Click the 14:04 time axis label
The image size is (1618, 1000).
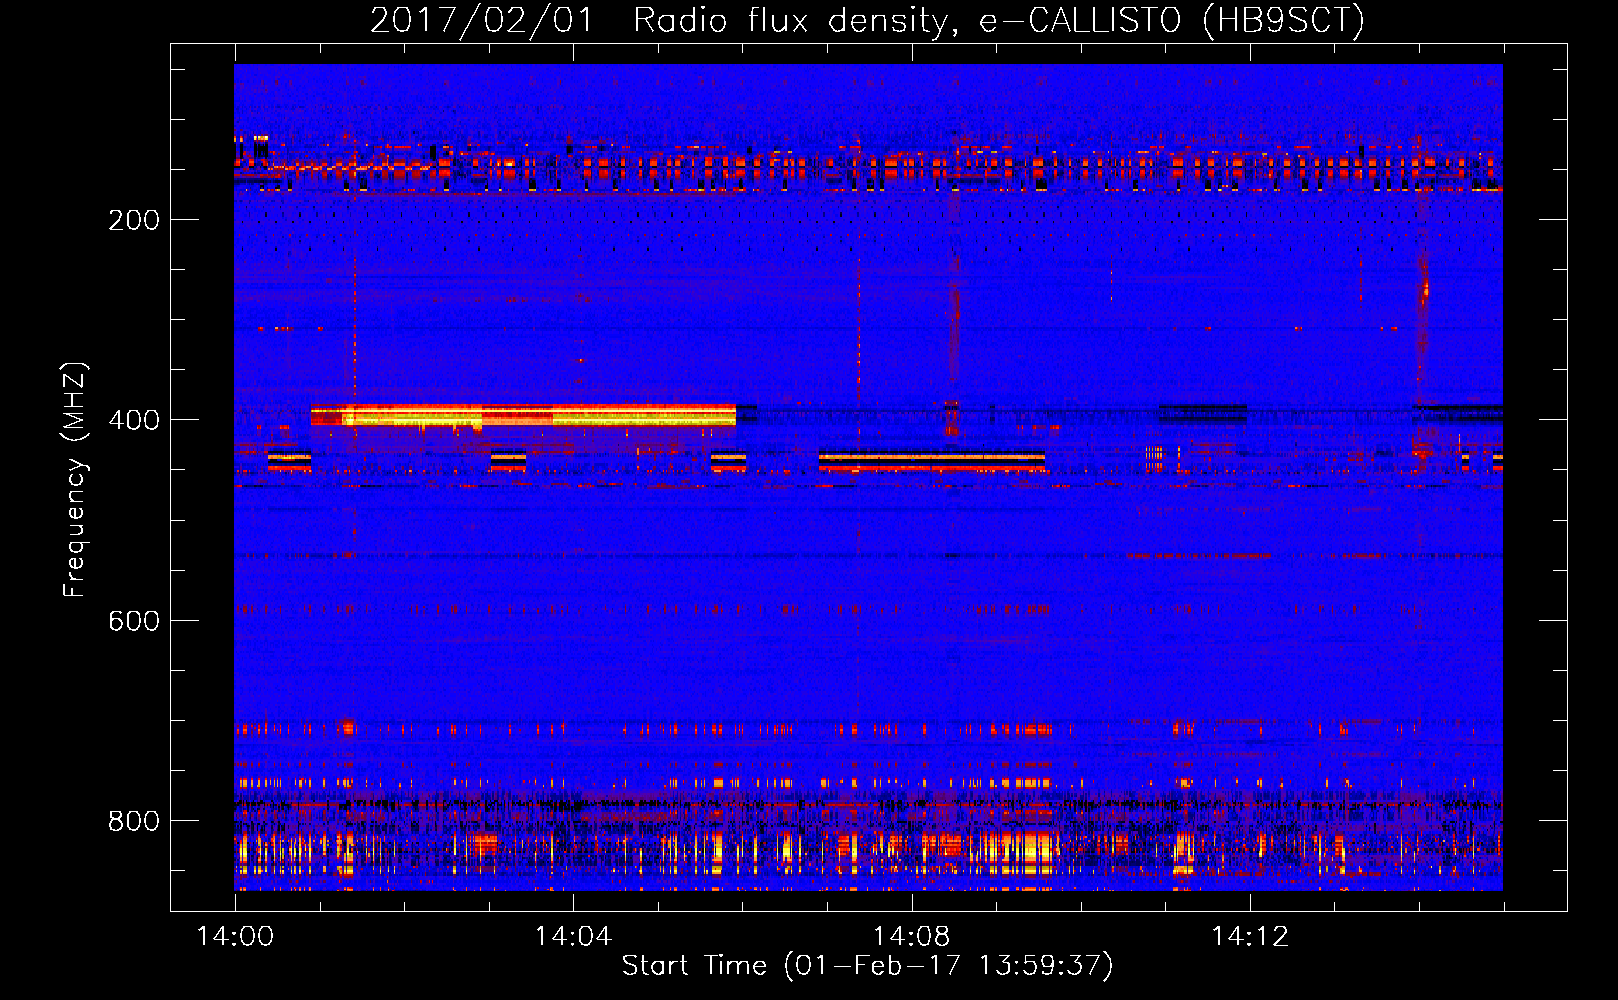(x=573, y=937)
